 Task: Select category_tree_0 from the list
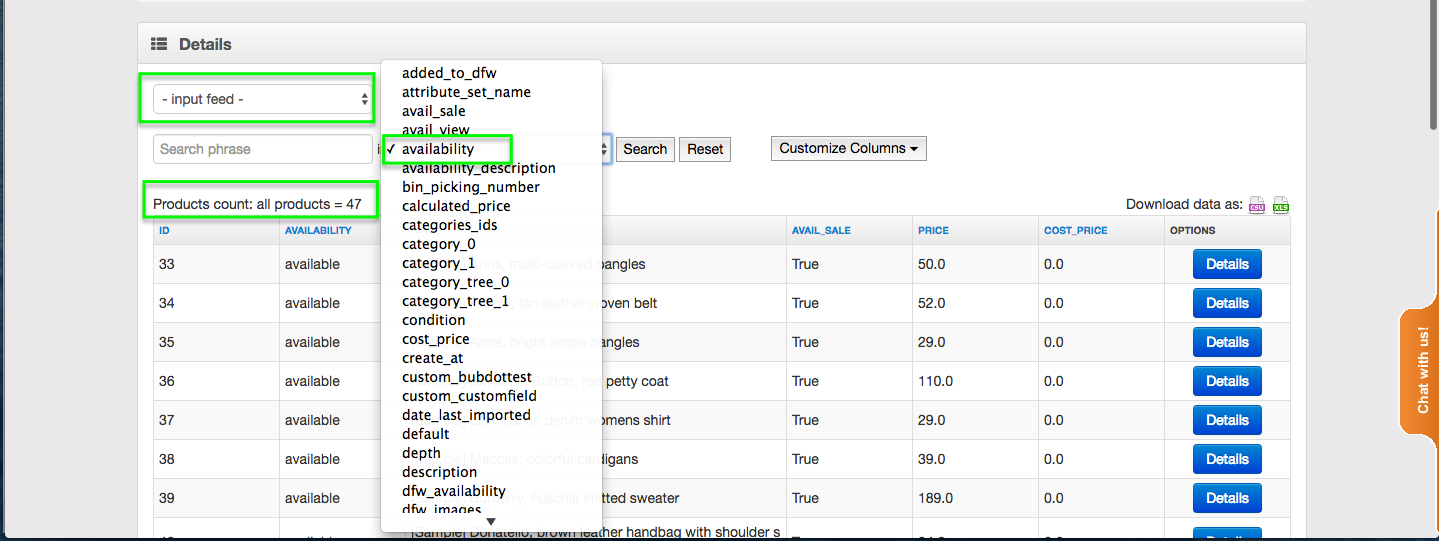point(455,282)
